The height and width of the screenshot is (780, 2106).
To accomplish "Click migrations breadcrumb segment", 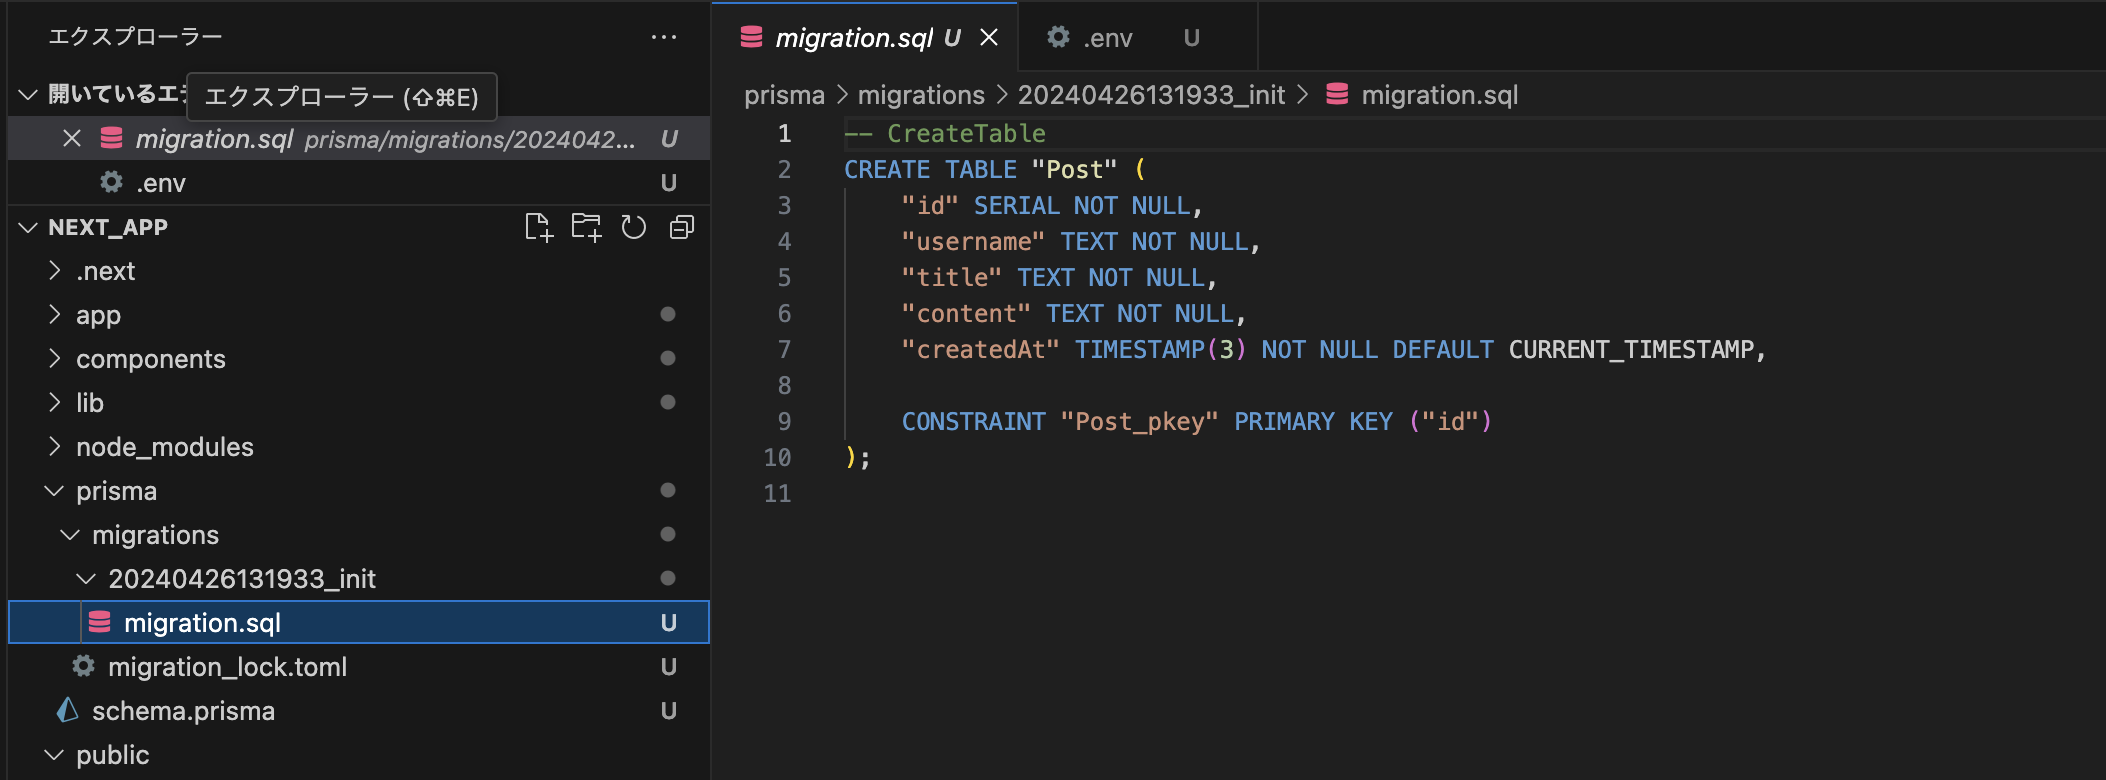I will tap(921, 95).
